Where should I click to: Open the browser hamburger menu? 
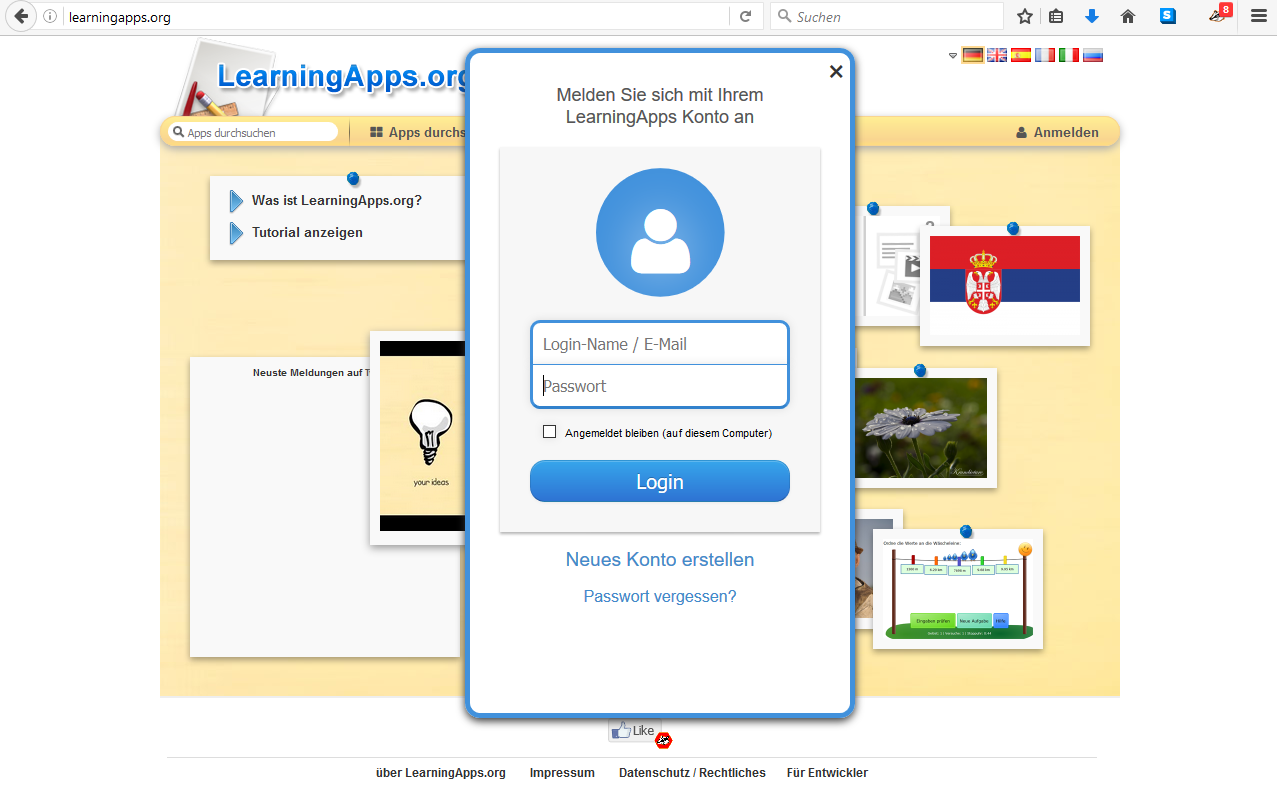(x=1259, y=16)
